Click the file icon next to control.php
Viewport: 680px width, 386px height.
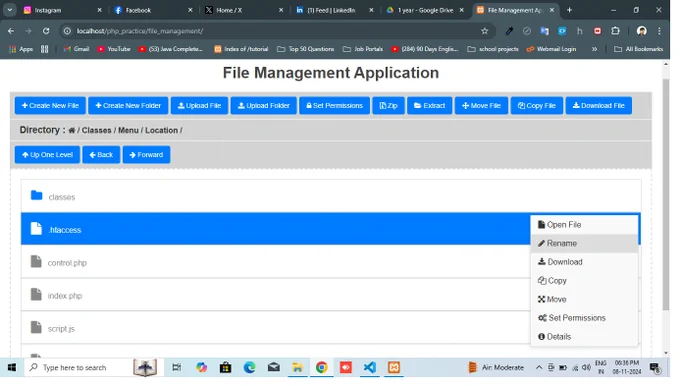[x=36, y=262]
